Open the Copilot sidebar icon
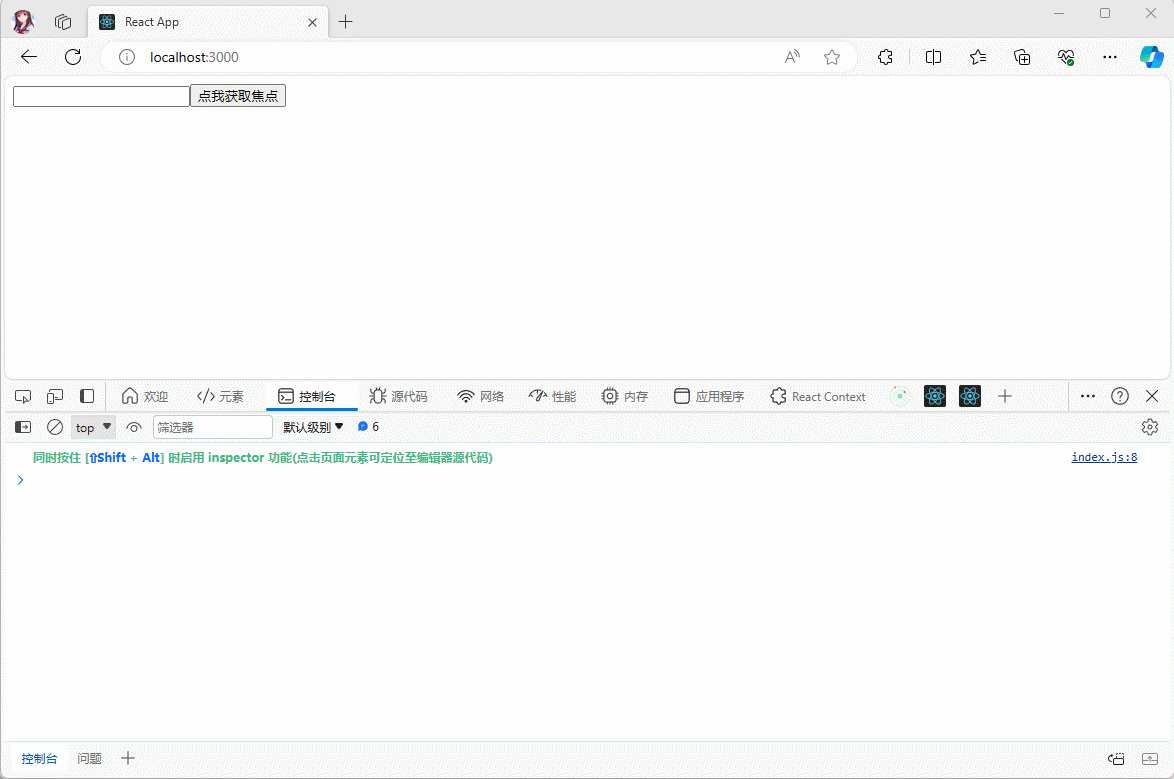 1151,57
